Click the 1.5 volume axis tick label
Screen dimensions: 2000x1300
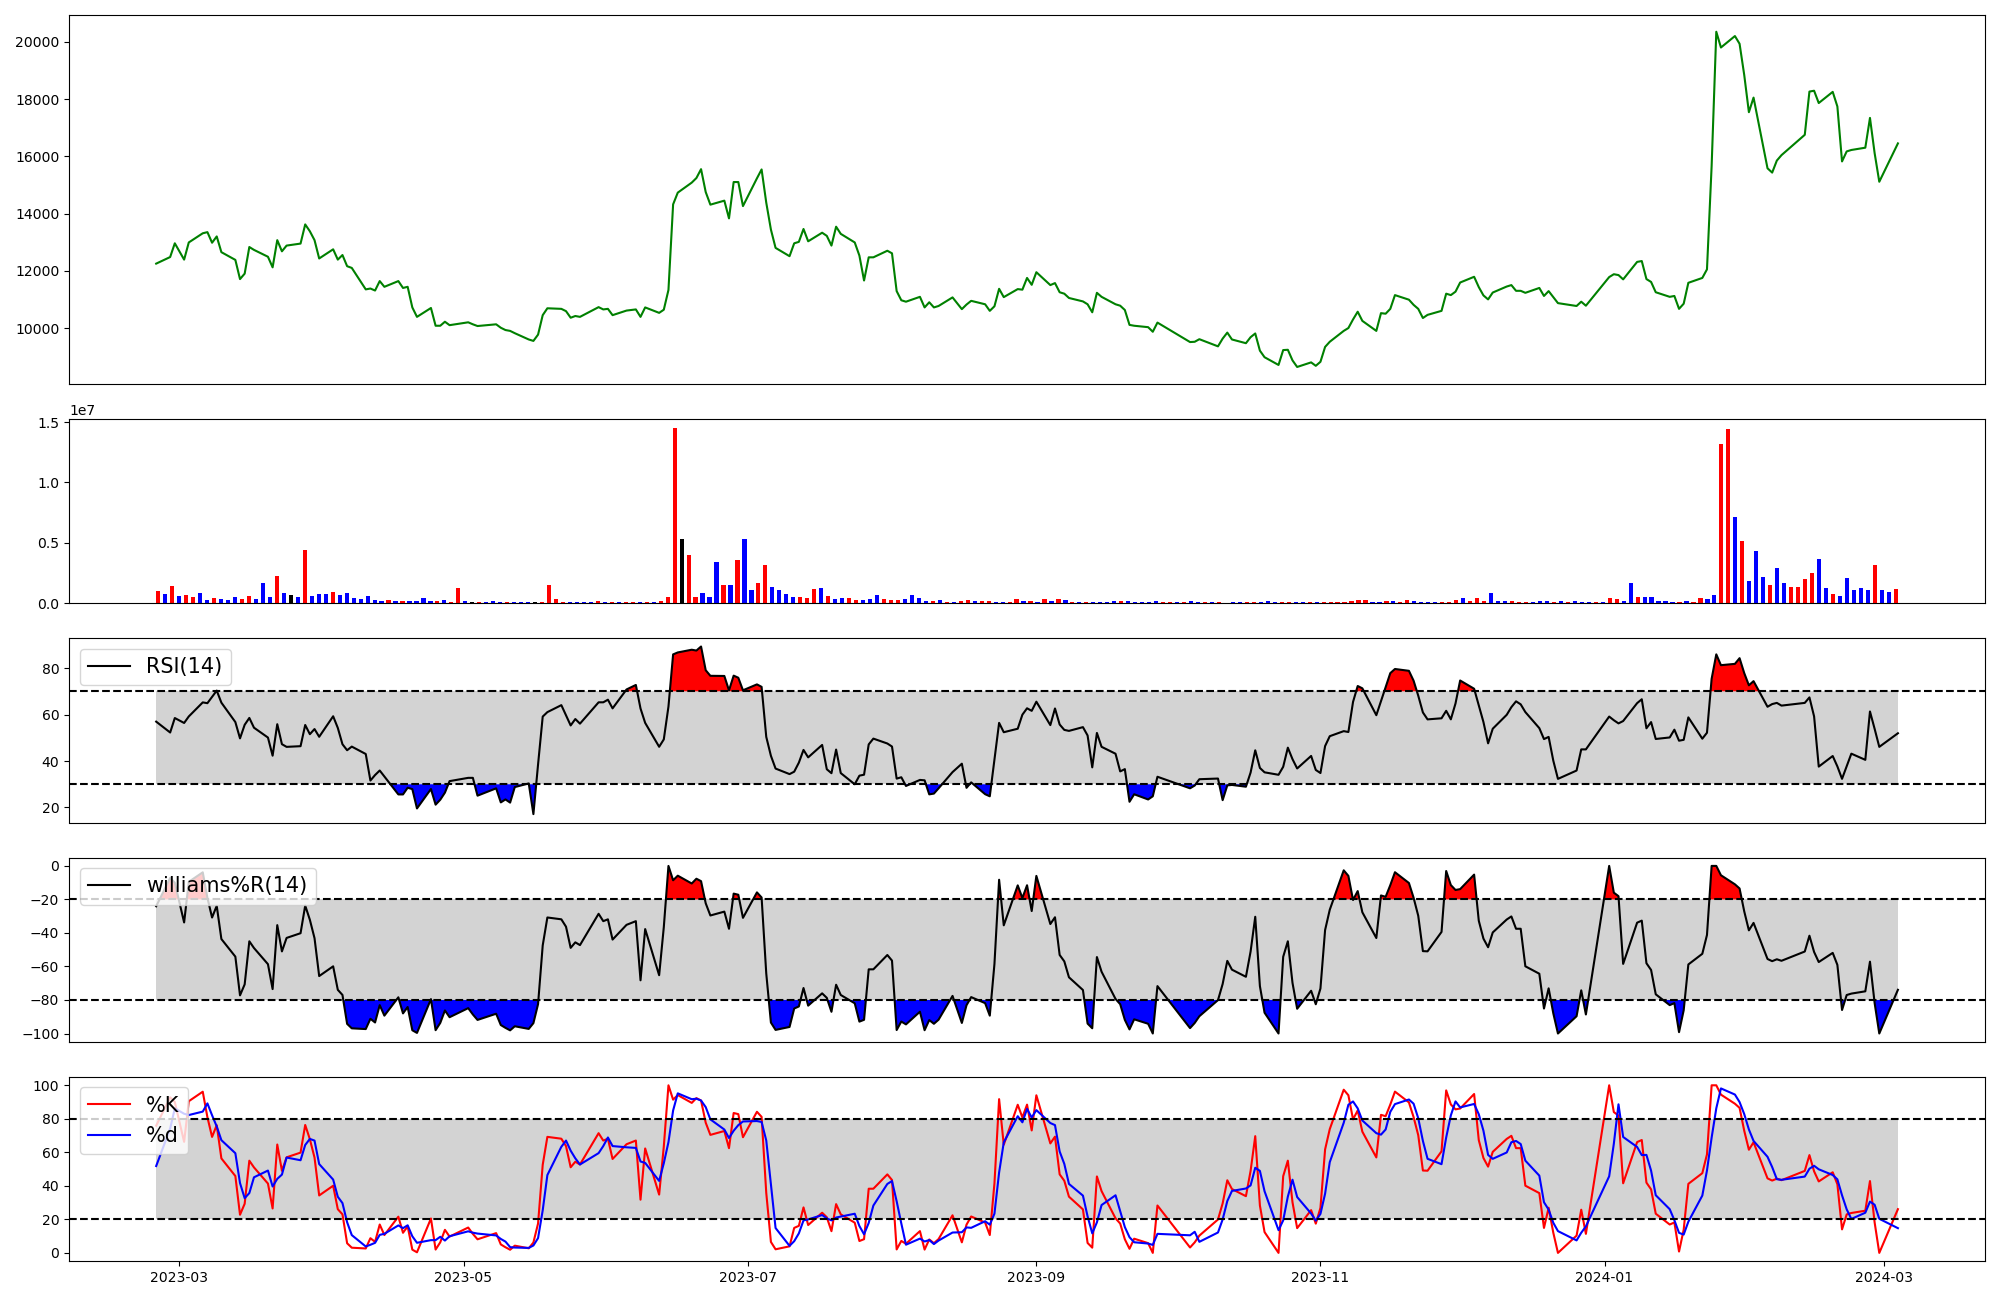tap(48, 423)
